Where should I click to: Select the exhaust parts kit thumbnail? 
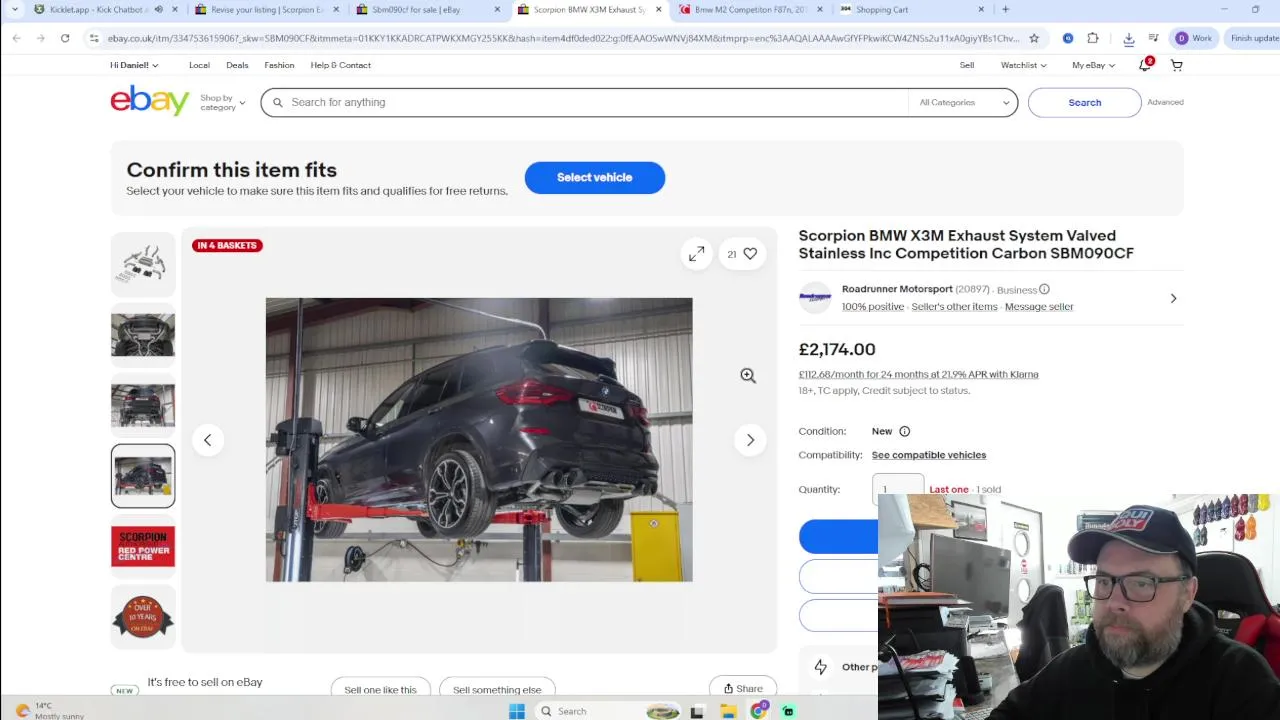point(143,264)
